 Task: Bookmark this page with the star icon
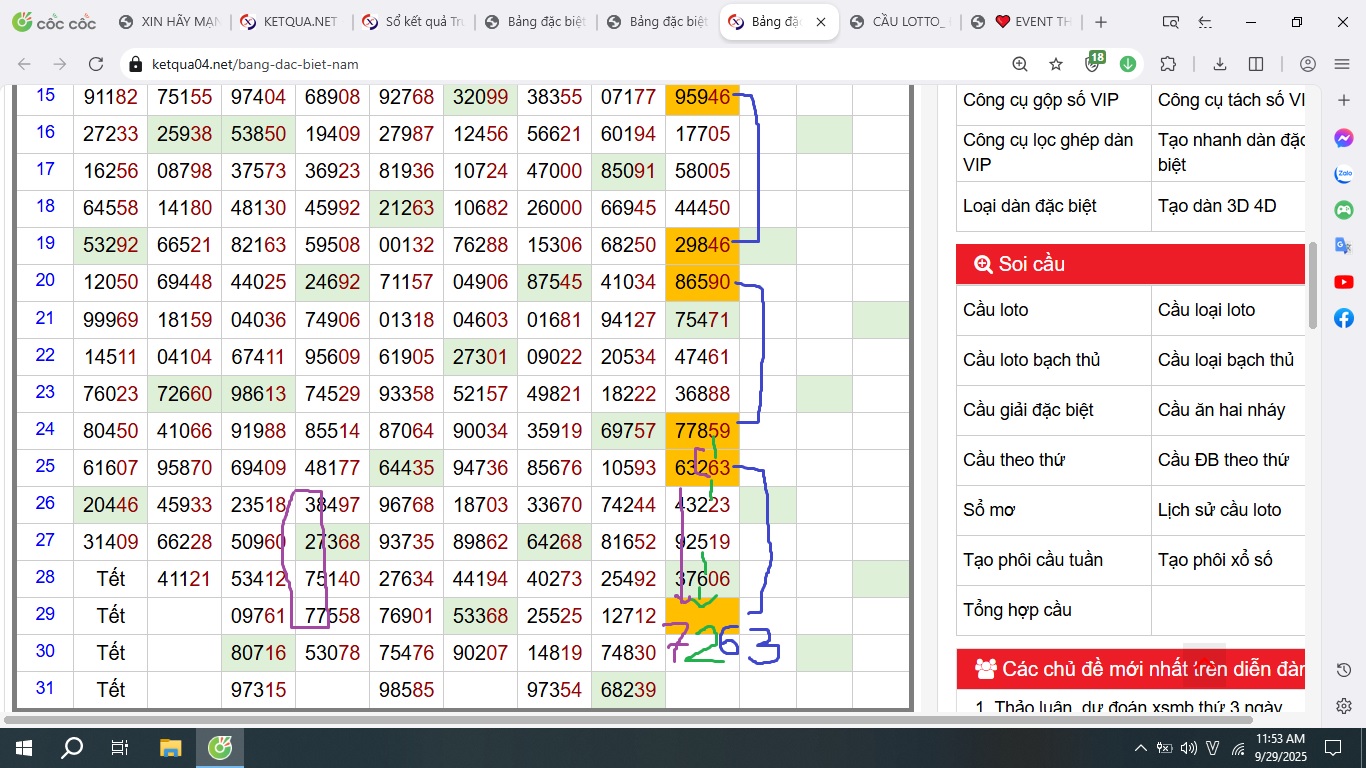click(1056, 64)
